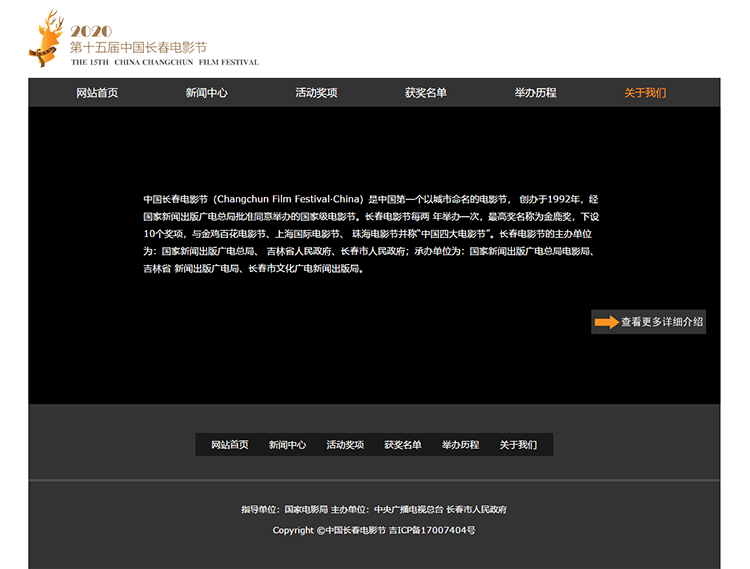Click the 2020 year text in header
750x569 pixels.
coord(91,32)
